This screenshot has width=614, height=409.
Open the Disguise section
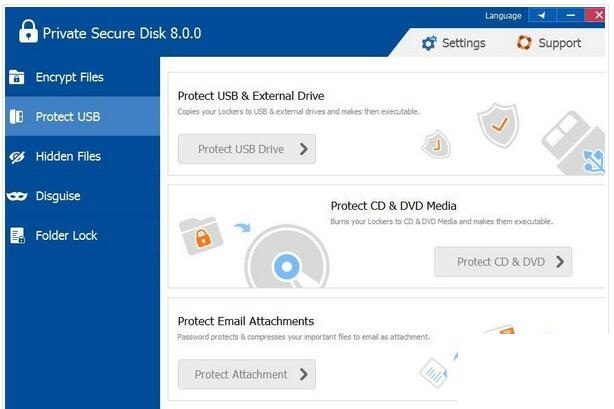pyautogui.click(x=58, y=196)
